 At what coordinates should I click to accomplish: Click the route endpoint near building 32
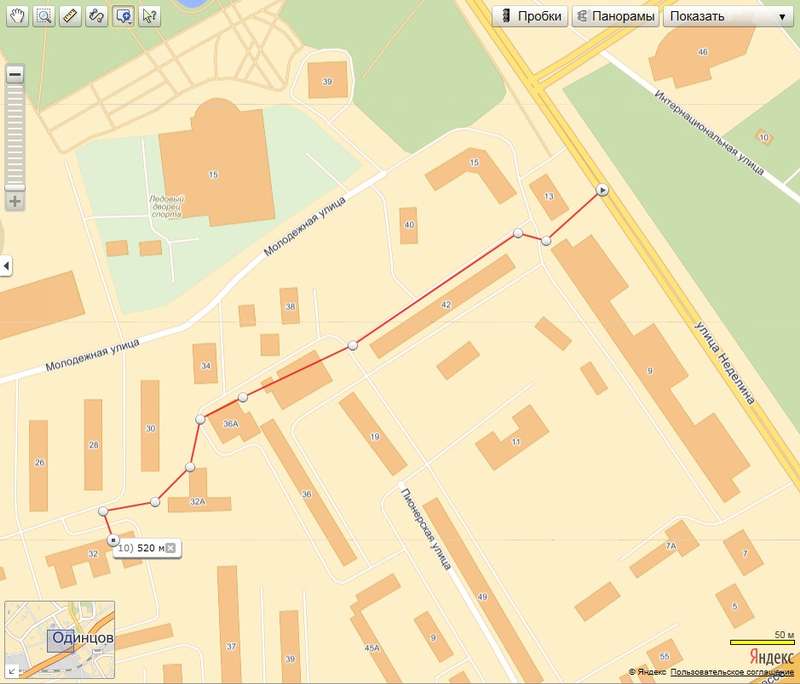point(111,539)
